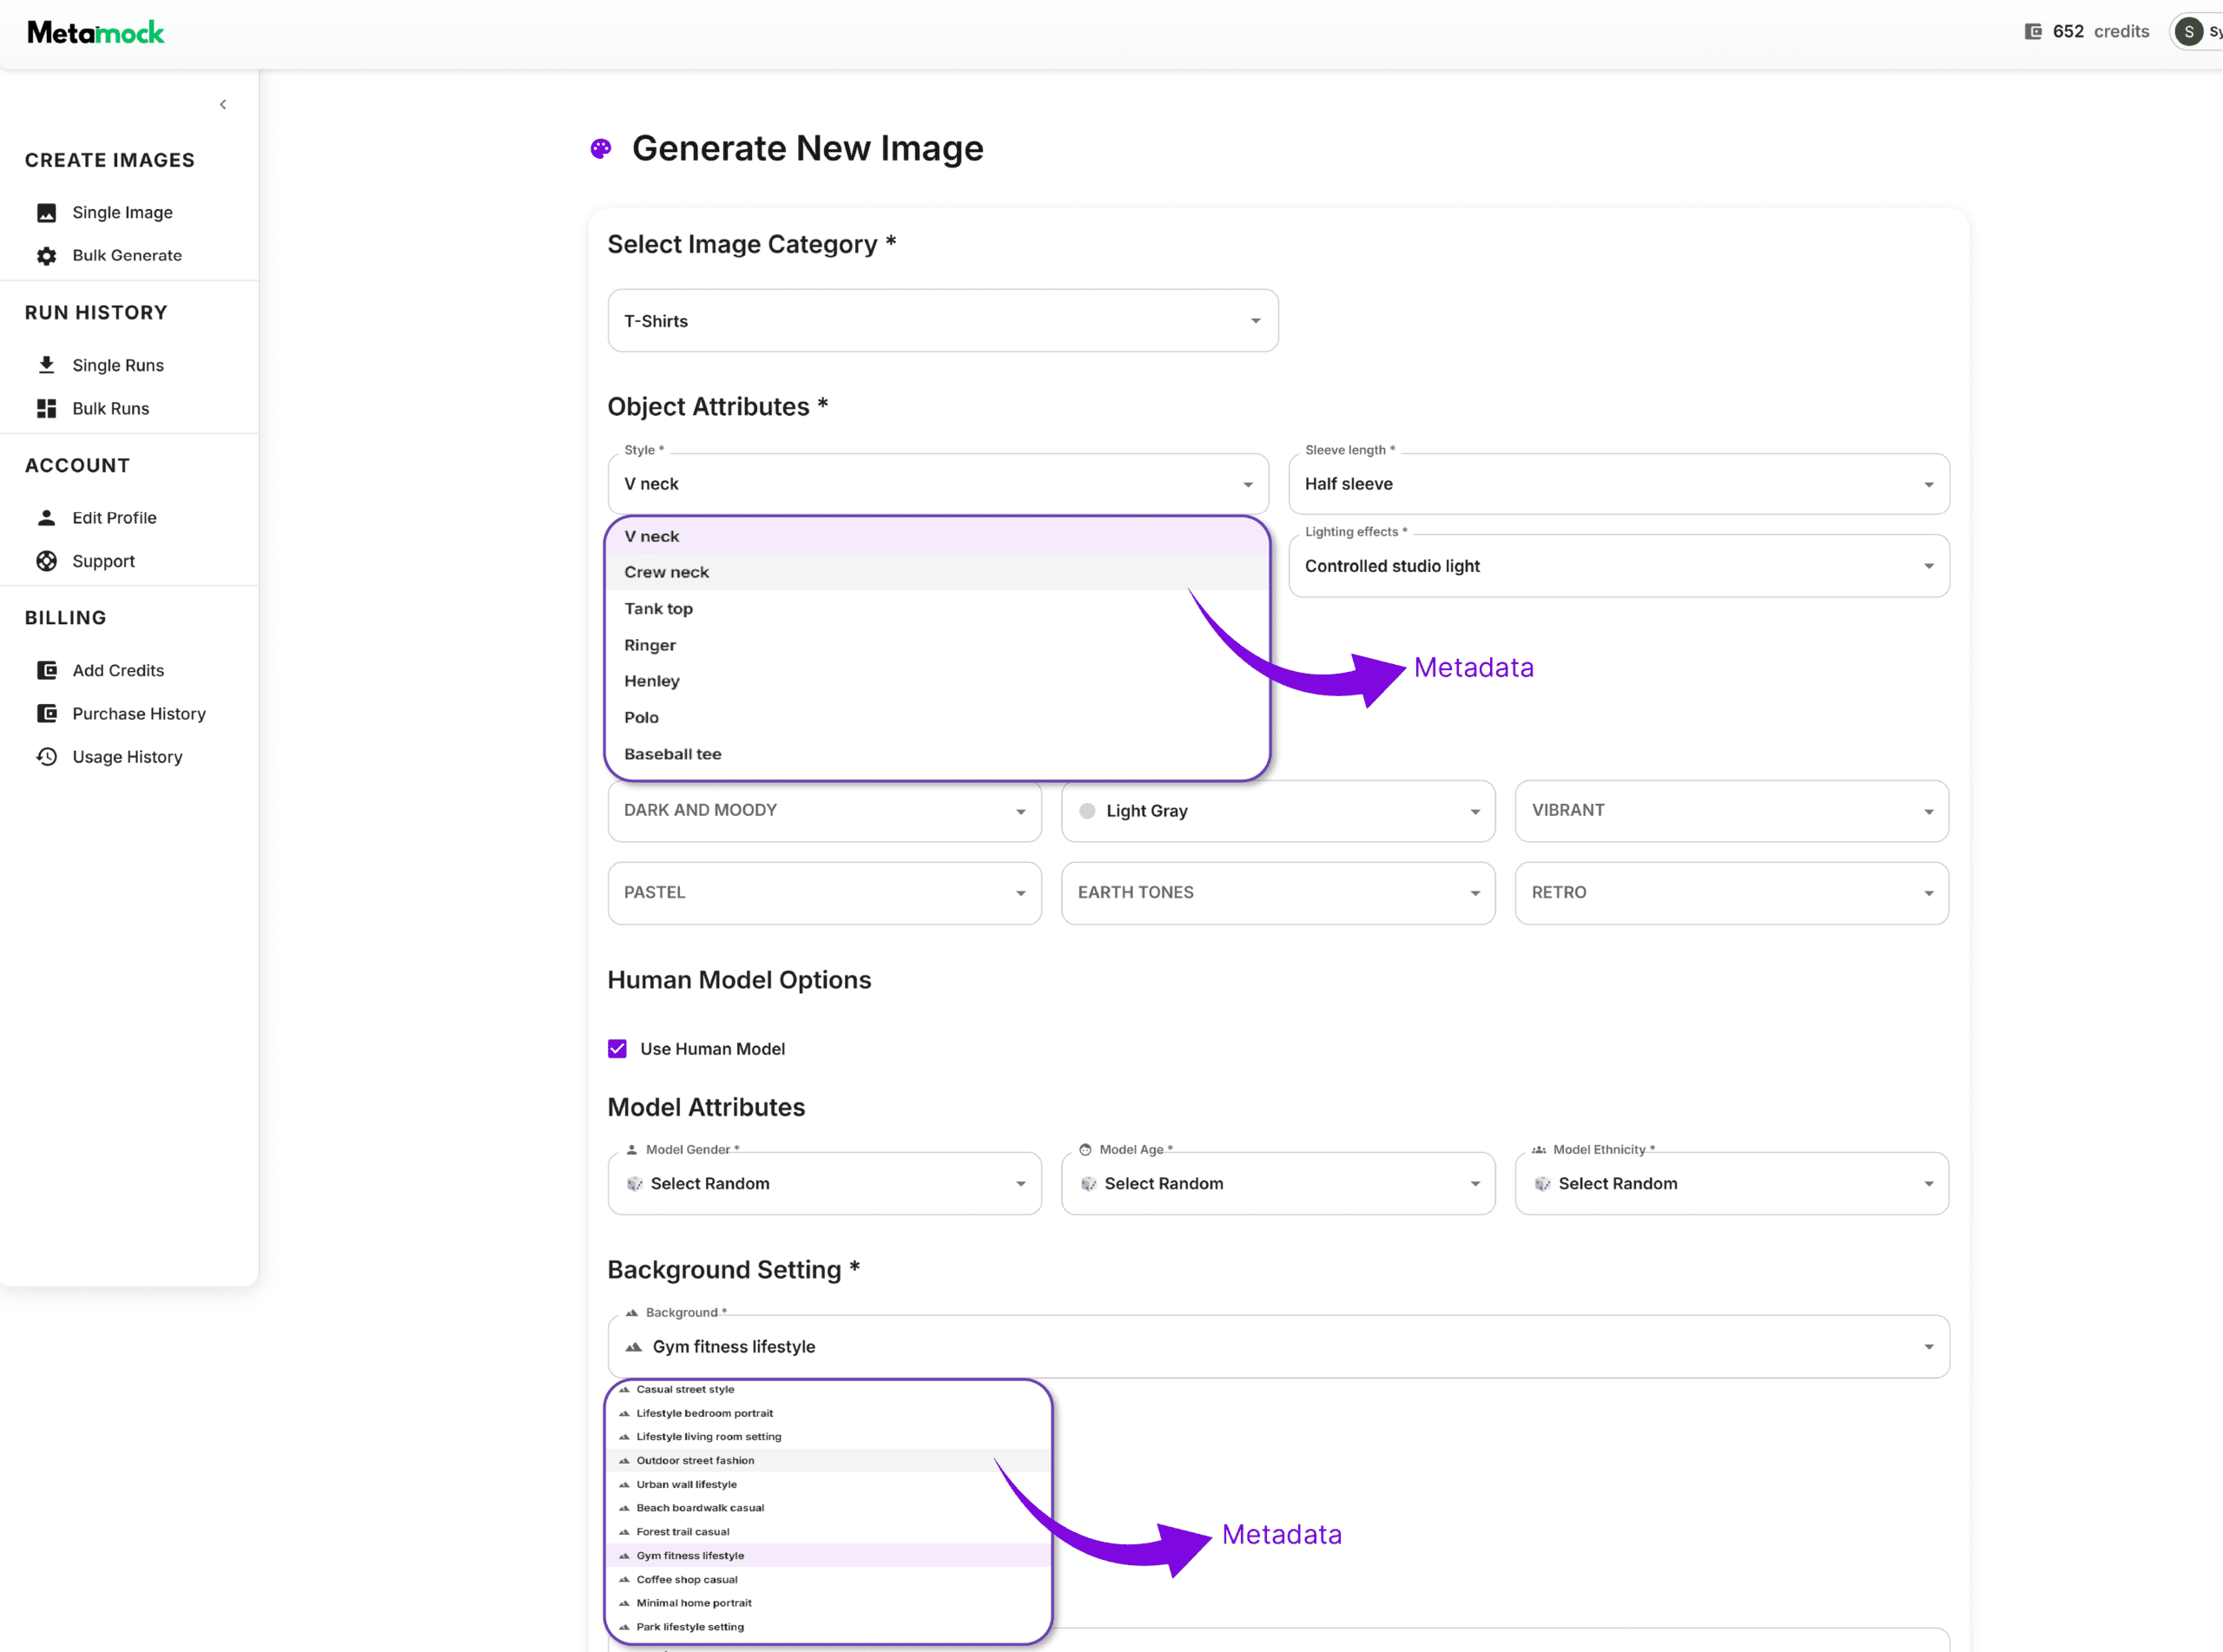Open the Select Image Category dropdown
This screenshot has height=1652, width=2223.
(x=942, y=321)
